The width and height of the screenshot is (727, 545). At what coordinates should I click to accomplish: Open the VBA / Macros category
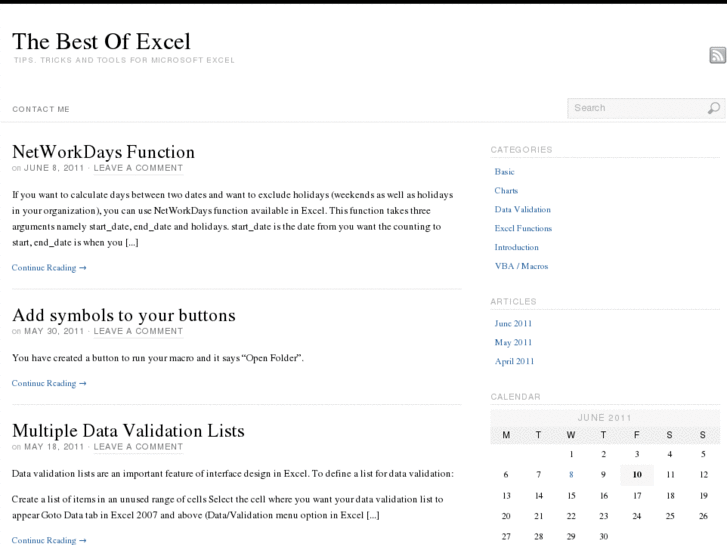[521, 267]
